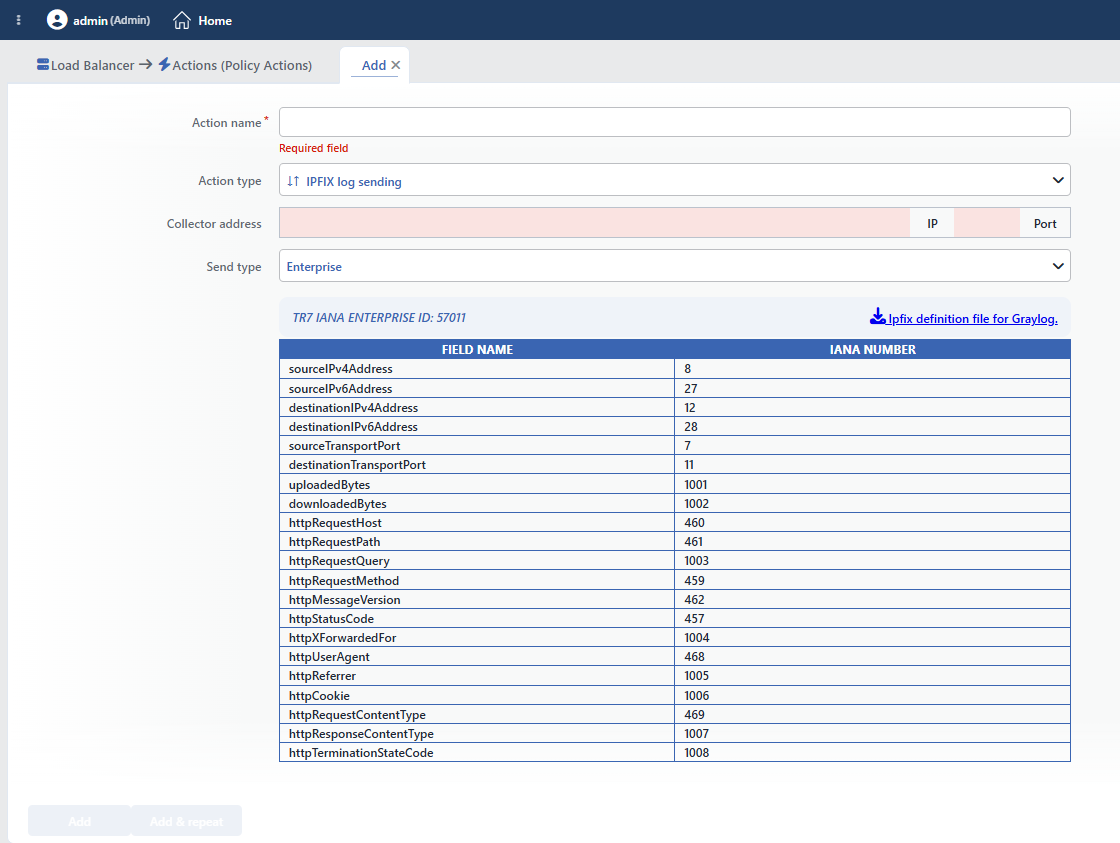Click the downloadedBytes field name

coord(337,504)
